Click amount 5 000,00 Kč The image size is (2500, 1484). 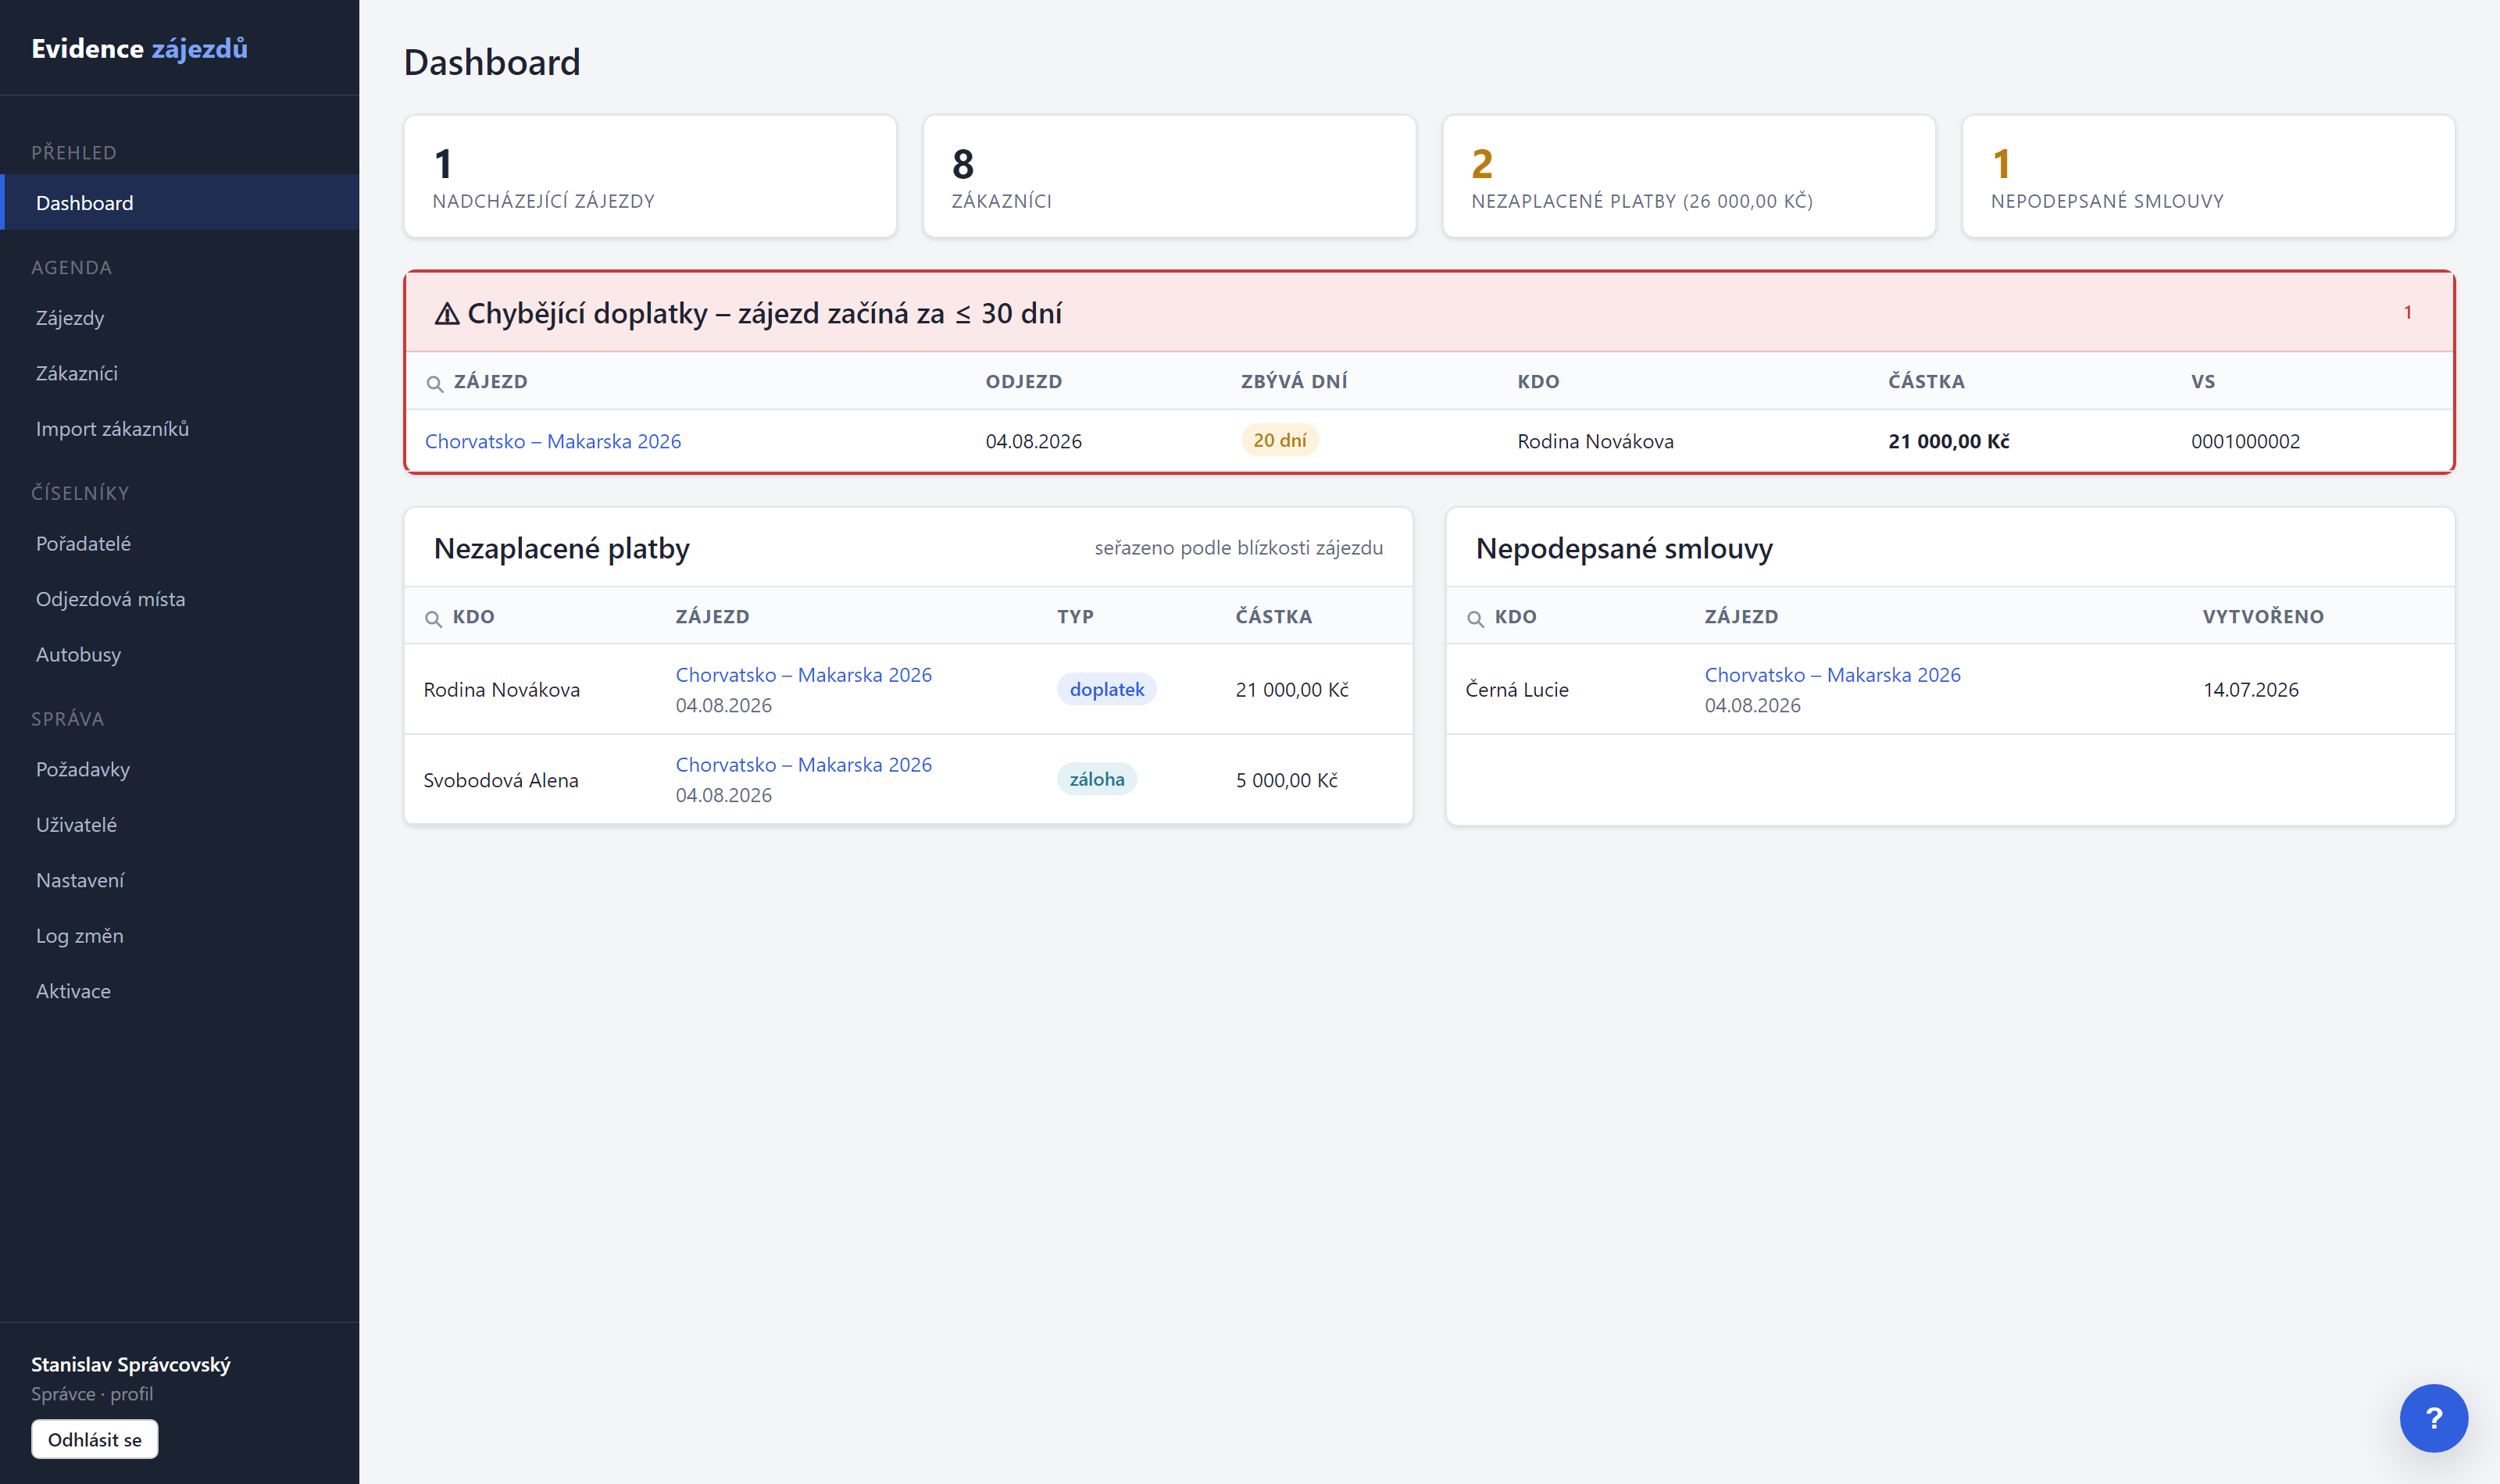1286,780
